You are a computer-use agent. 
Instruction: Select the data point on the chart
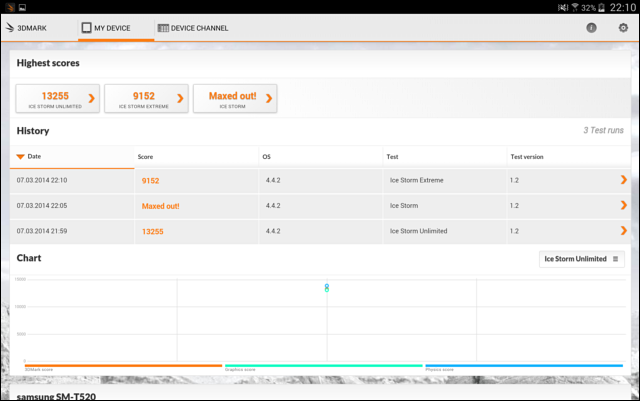pyautogui.click(x=327, y=288)
